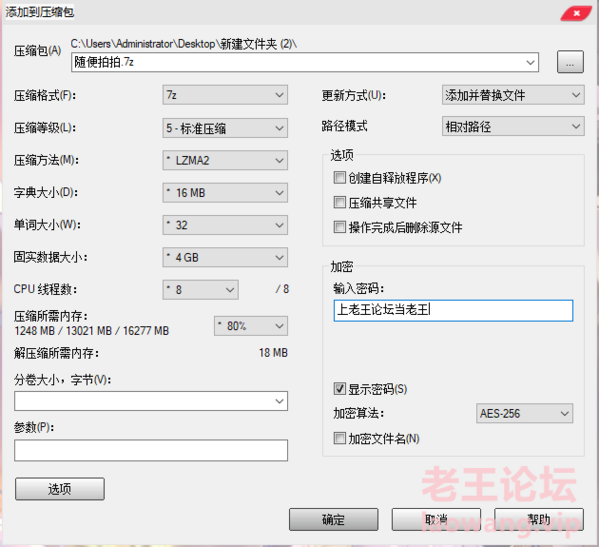Expand the AES-256 encryption method dropdown

click(524, 413)
